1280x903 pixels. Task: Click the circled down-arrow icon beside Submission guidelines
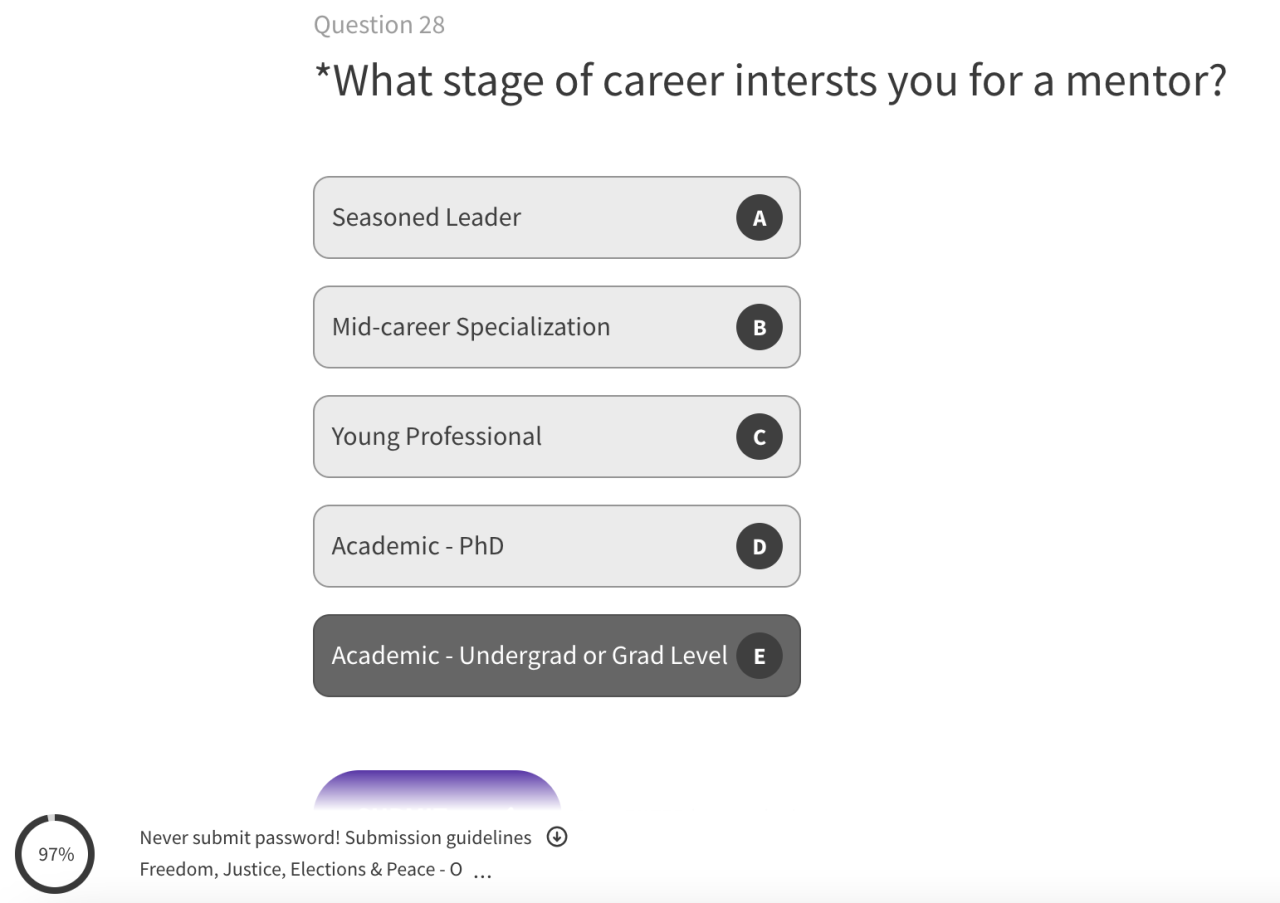[x=557, y=837]
